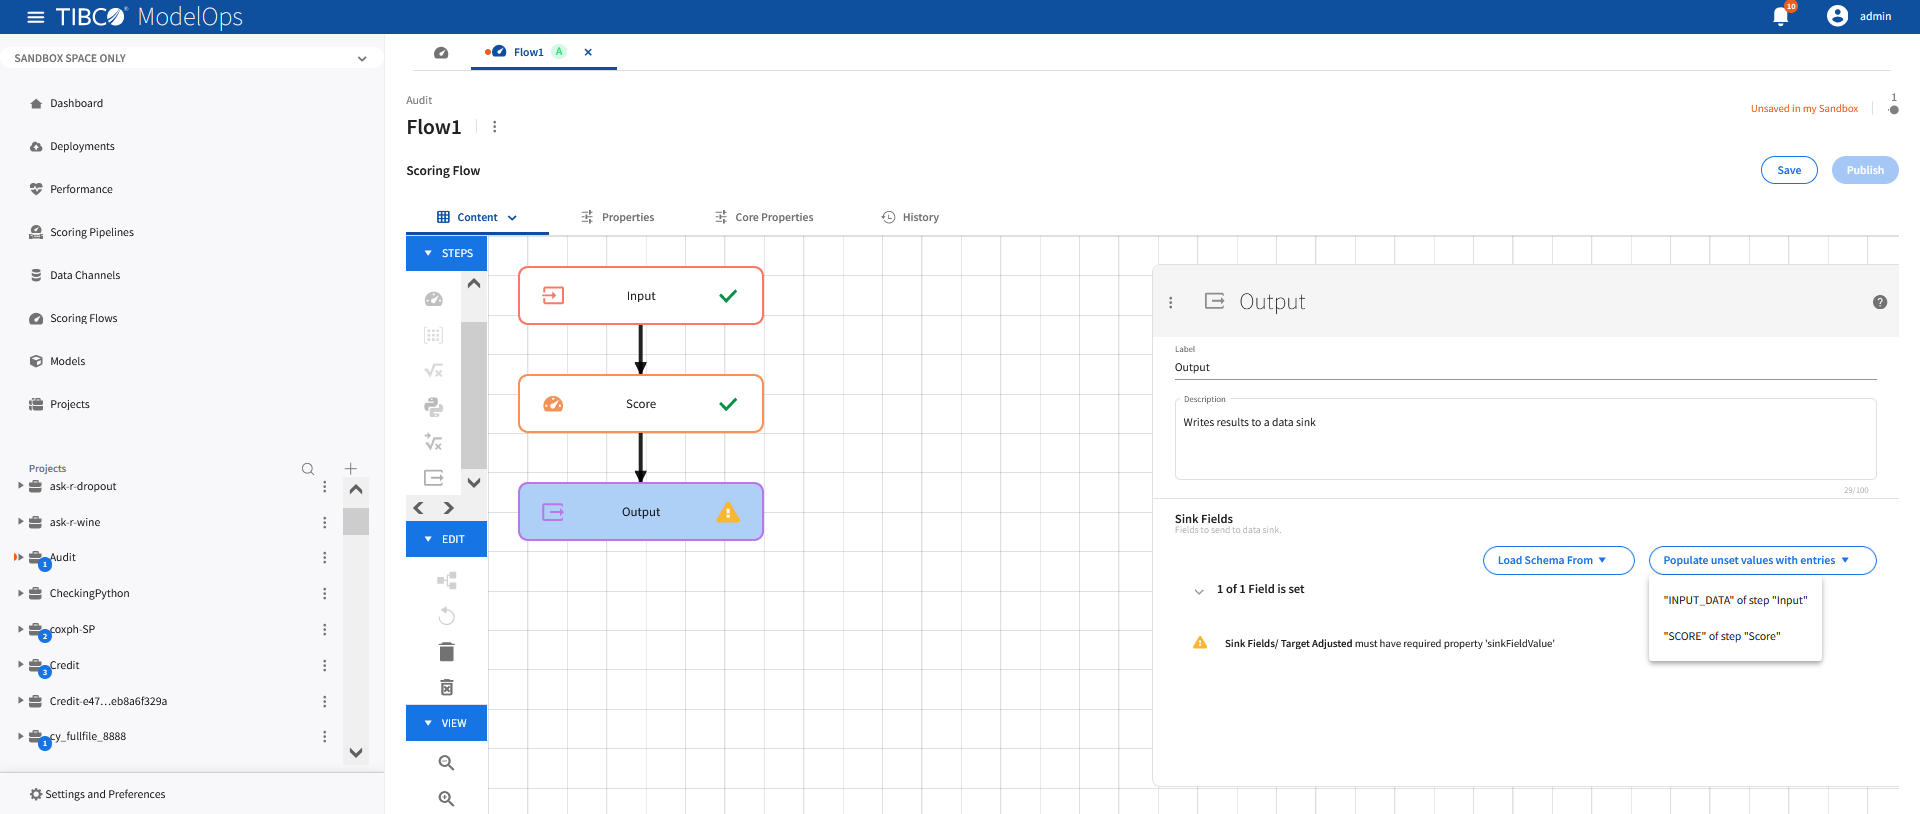The width and height of the screenshot is (1920, 814).
Task: Switch to the Properties tab
Action: coord(617,217)
